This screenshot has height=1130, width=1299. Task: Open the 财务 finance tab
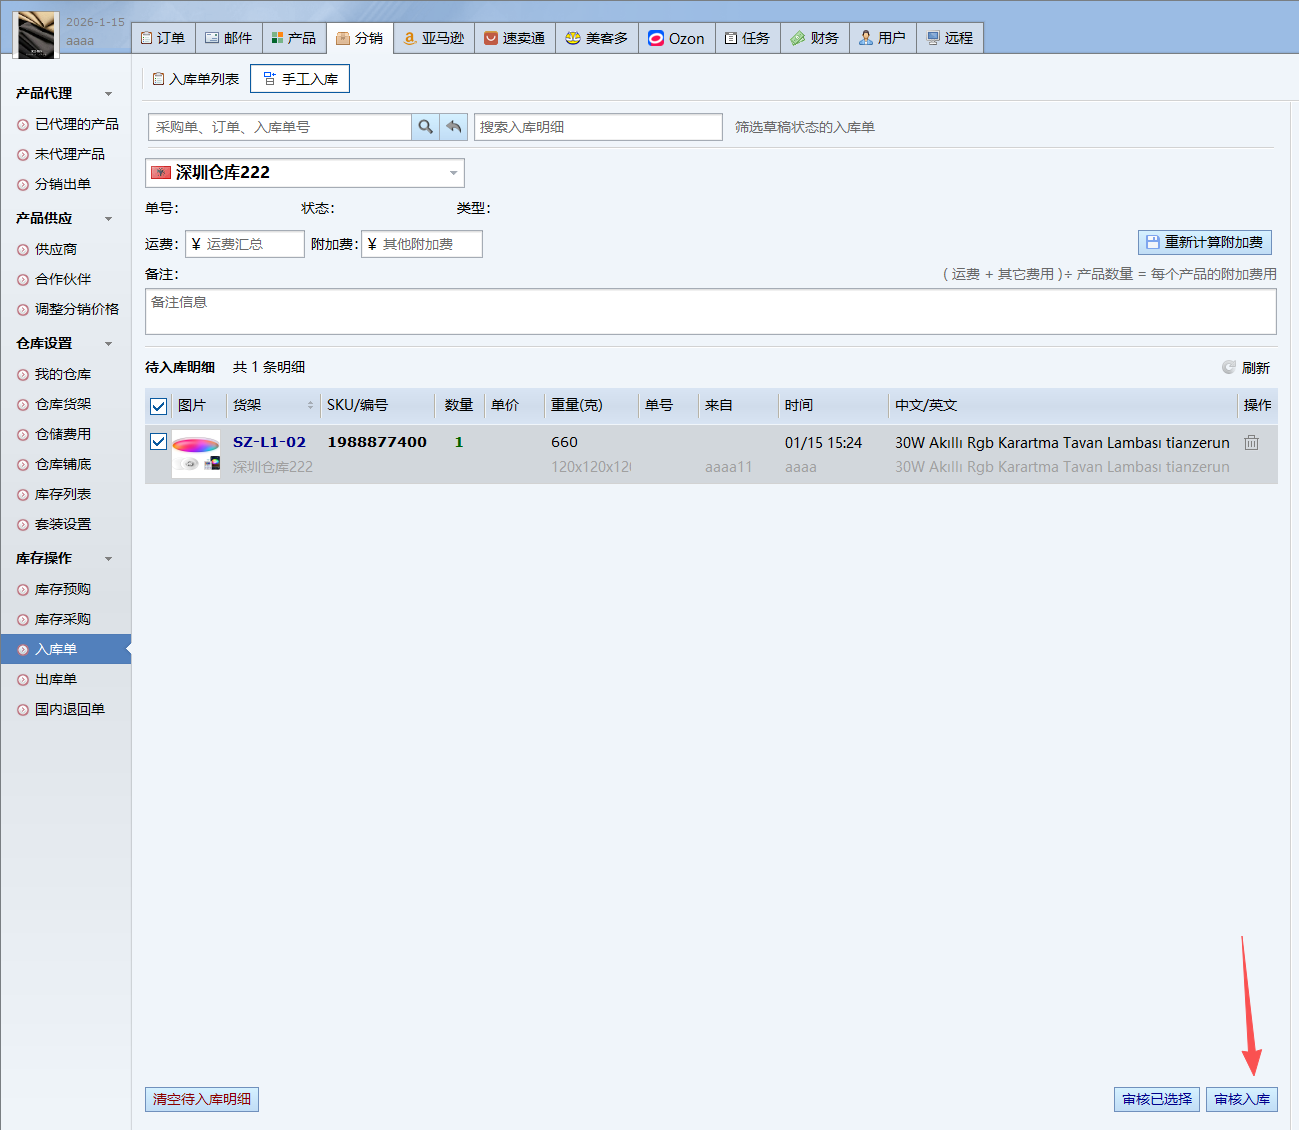point(814,38)
